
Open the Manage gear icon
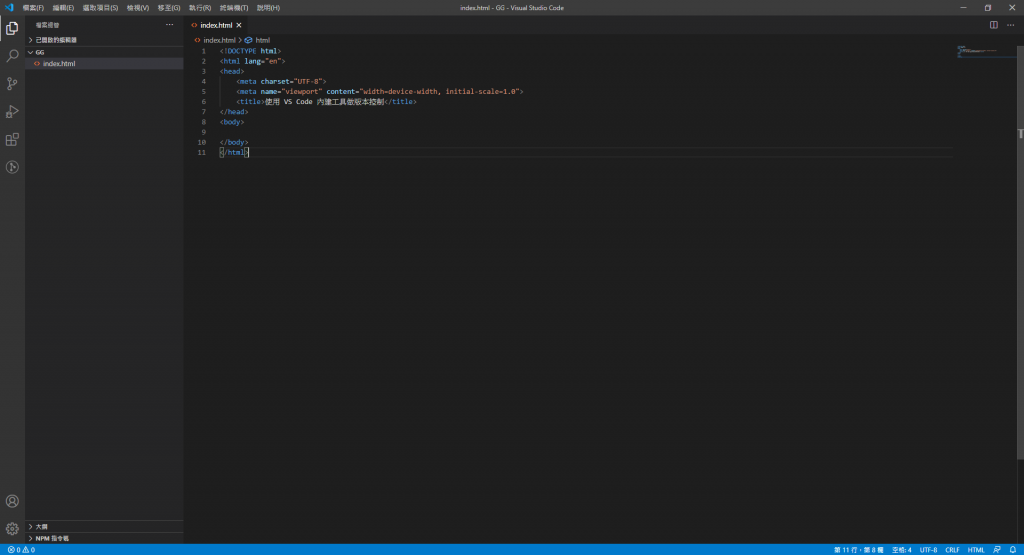coord(12,528)
